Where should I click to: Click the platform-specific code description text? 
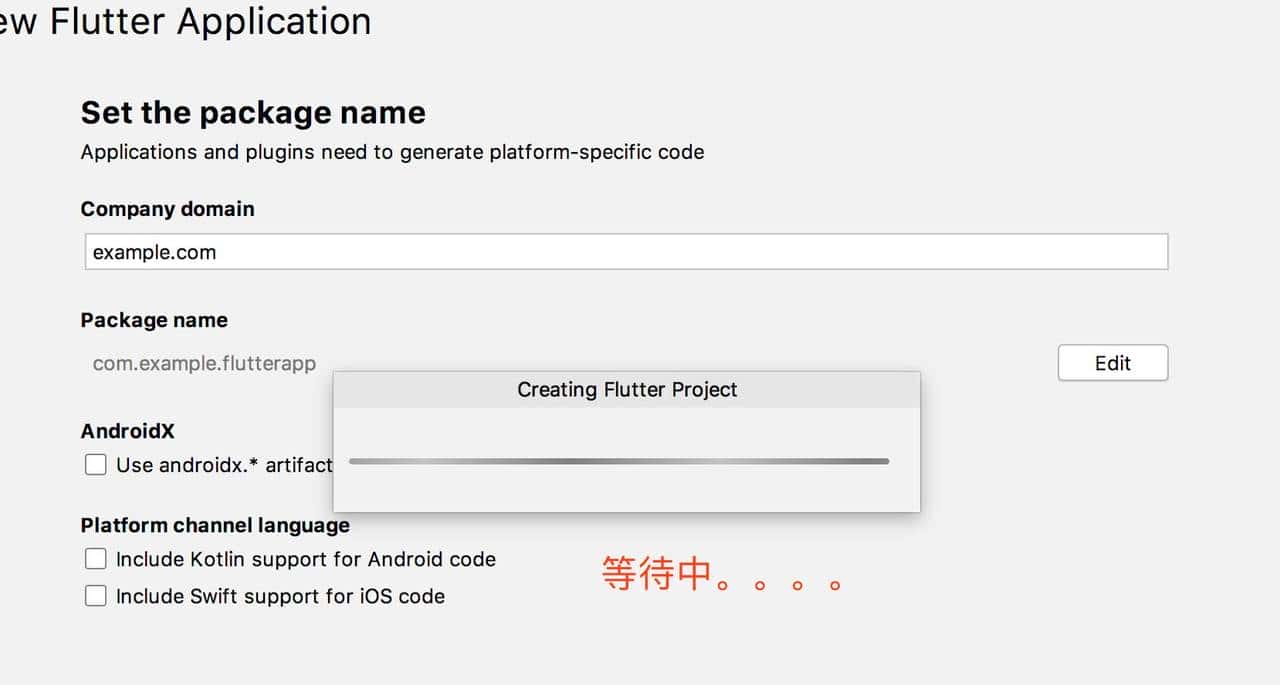point(392,152)
